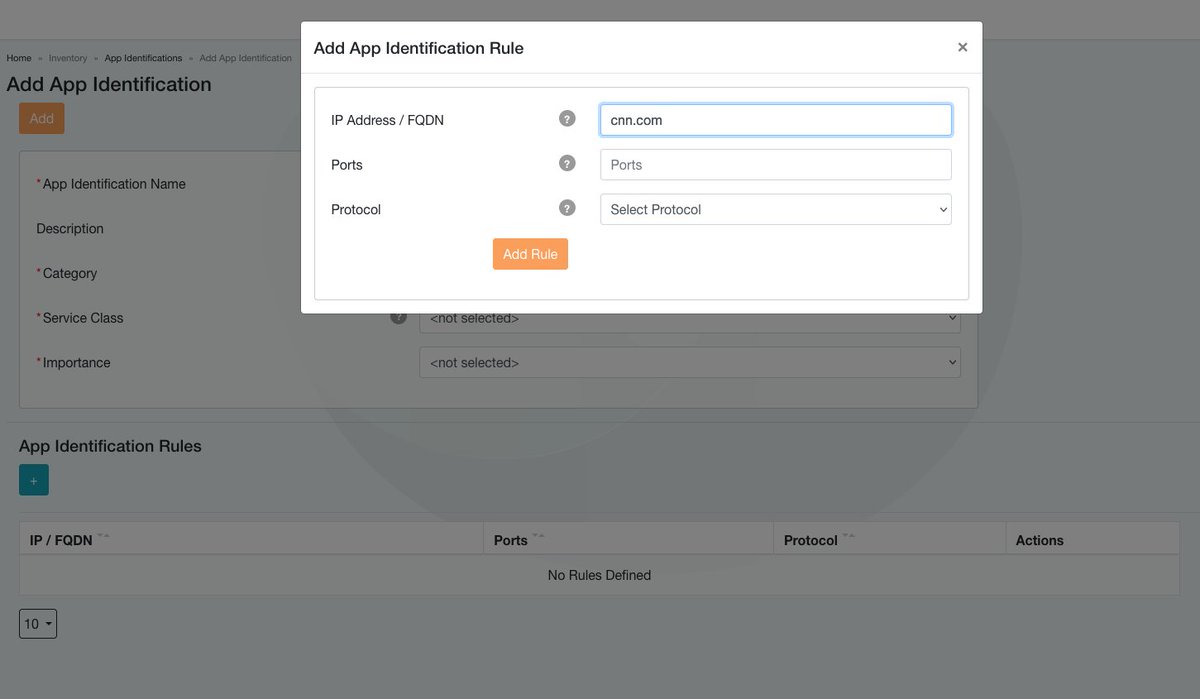Click the Importance label
This screenshot has height=699, width=1200.
[x=77, y=362]
